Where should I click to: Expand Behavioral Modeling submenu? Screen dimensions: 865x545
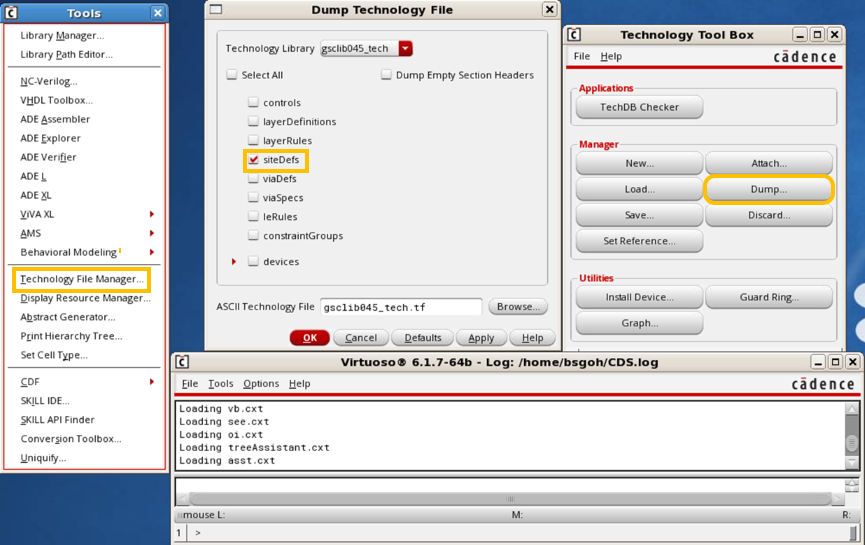pos(152,252)
